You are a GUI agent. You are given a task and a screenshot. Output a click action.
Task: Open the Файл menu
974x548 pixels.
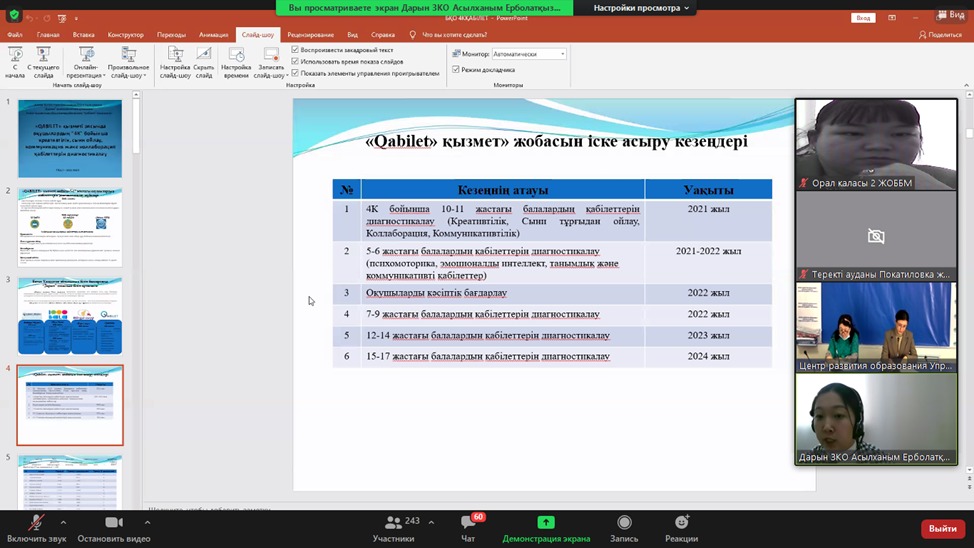pos(15,35)
